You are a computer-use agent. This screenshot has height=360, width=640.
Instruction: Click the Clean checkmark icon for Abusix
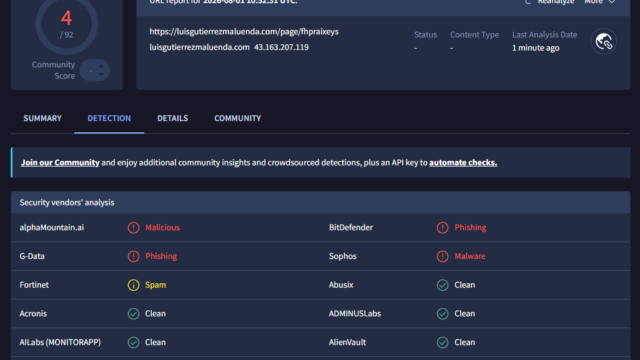coord(442,285)
